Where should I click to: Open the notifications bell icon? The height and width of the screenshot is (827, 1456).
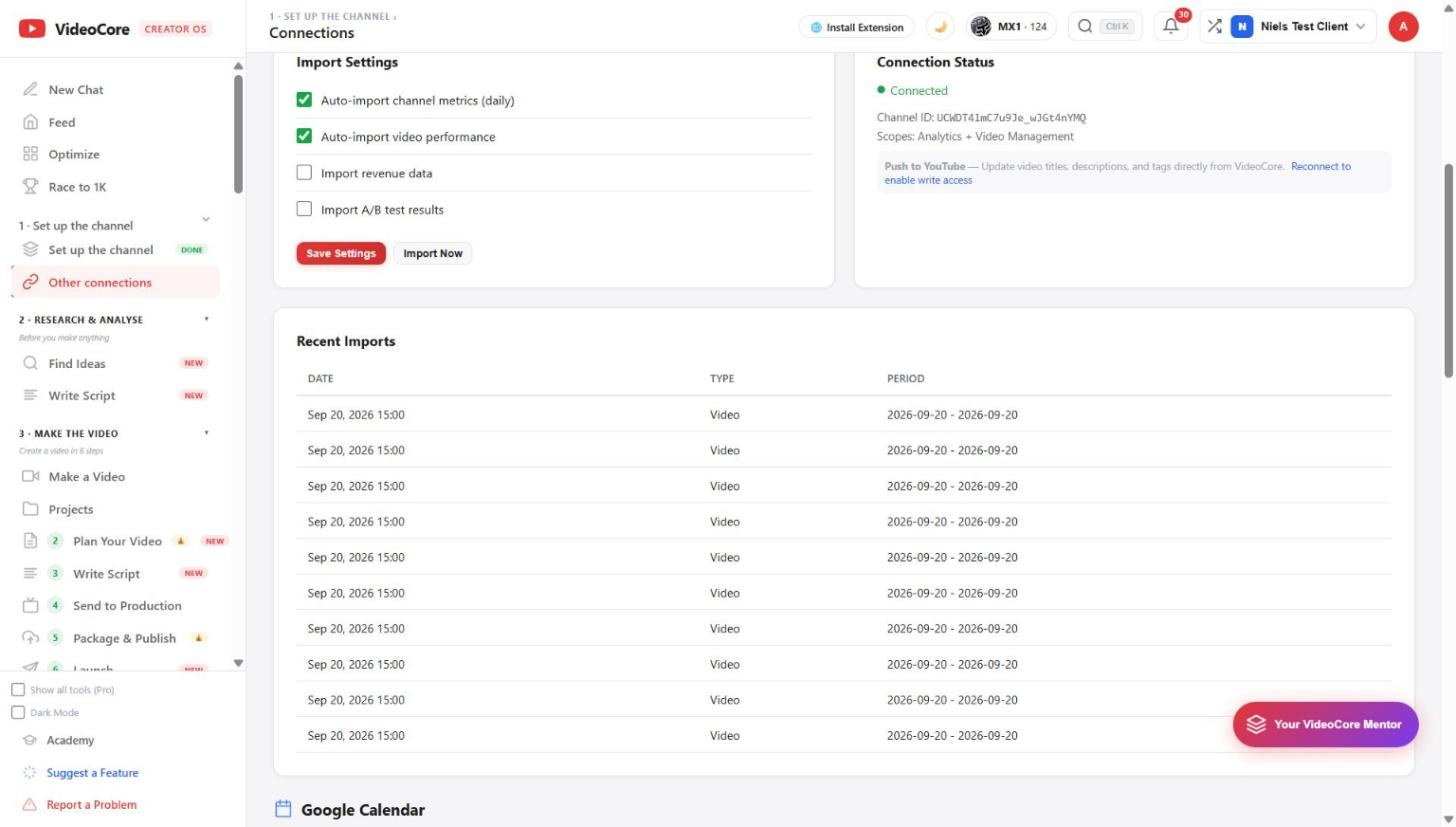coord(1171,27)
